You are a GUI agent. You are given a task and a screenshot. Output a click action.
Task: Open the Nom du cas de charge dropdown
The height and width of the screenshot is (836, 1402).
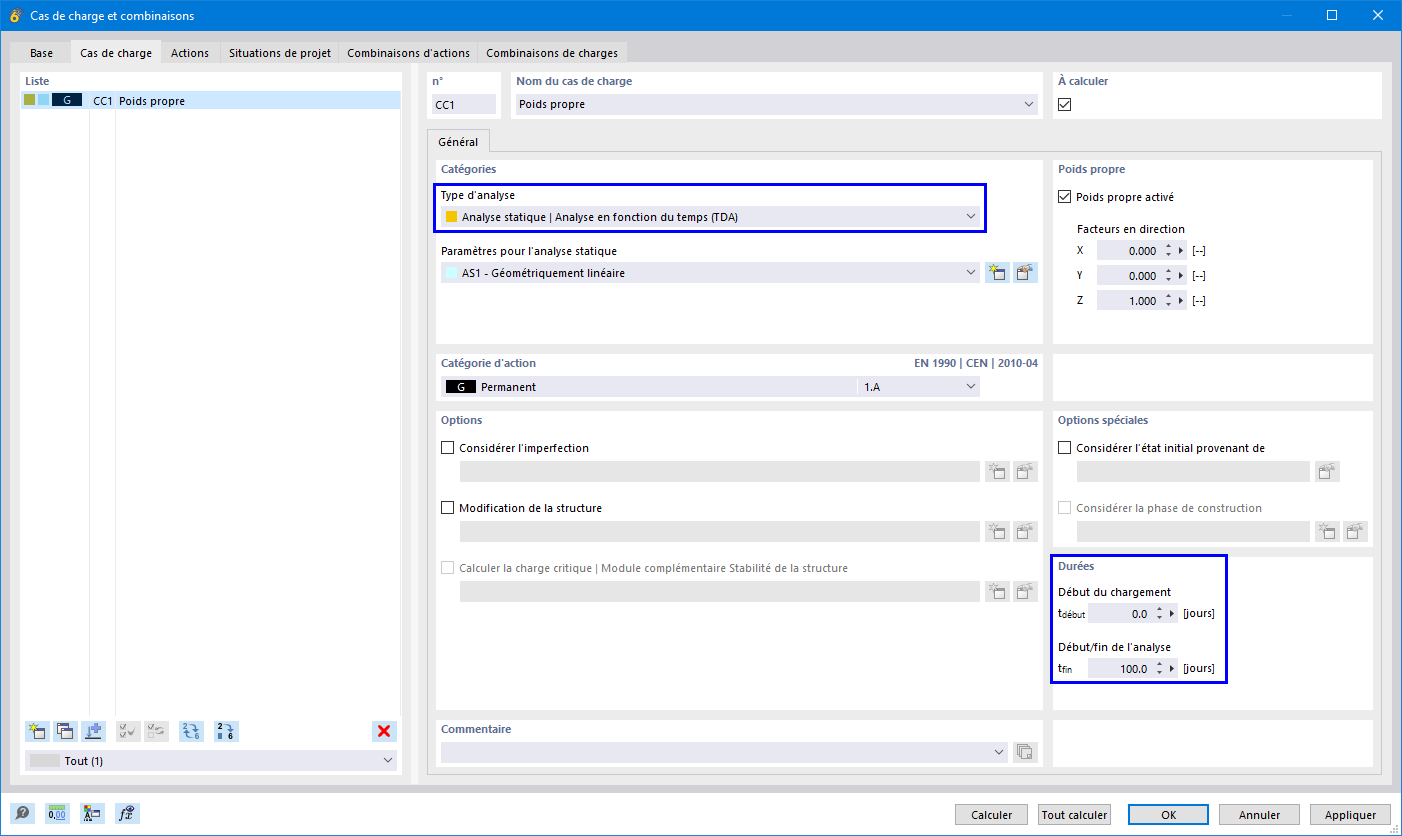click(x=1030, y=104)
